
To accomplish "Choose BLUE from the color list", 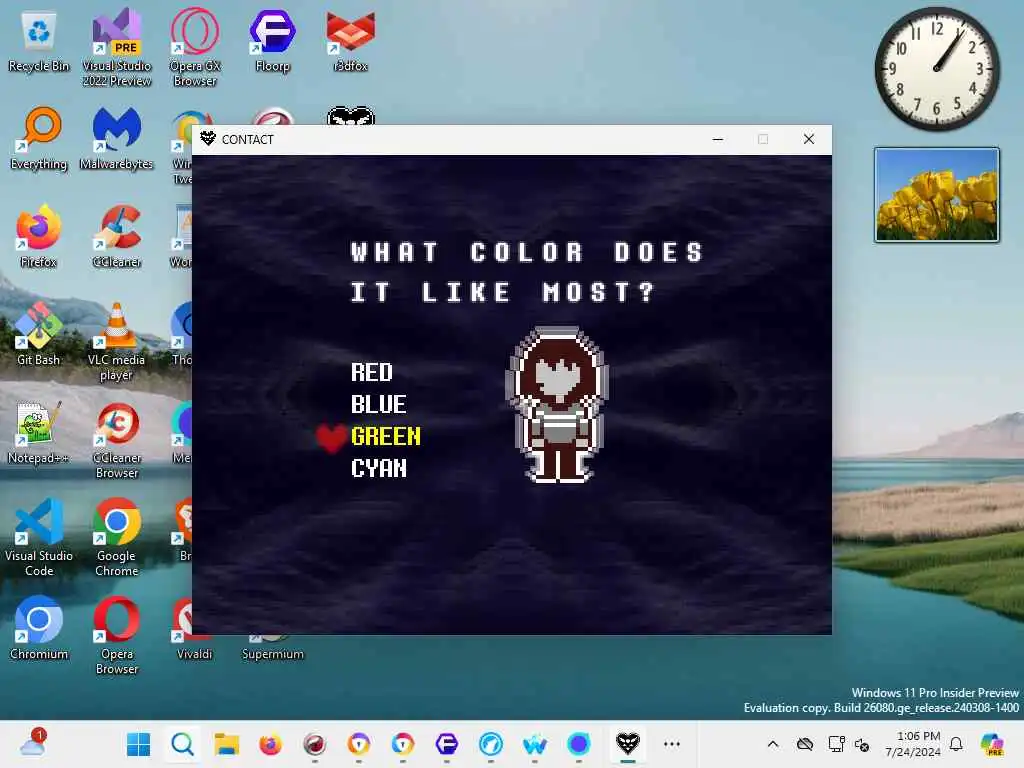I will tap(379, 404).
